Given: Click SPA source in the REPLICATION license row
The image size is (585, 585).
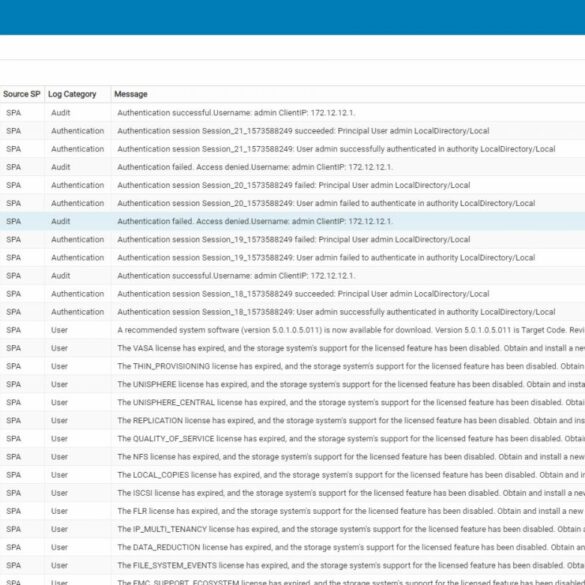Looking at the screenshot, I should (13, 420).
